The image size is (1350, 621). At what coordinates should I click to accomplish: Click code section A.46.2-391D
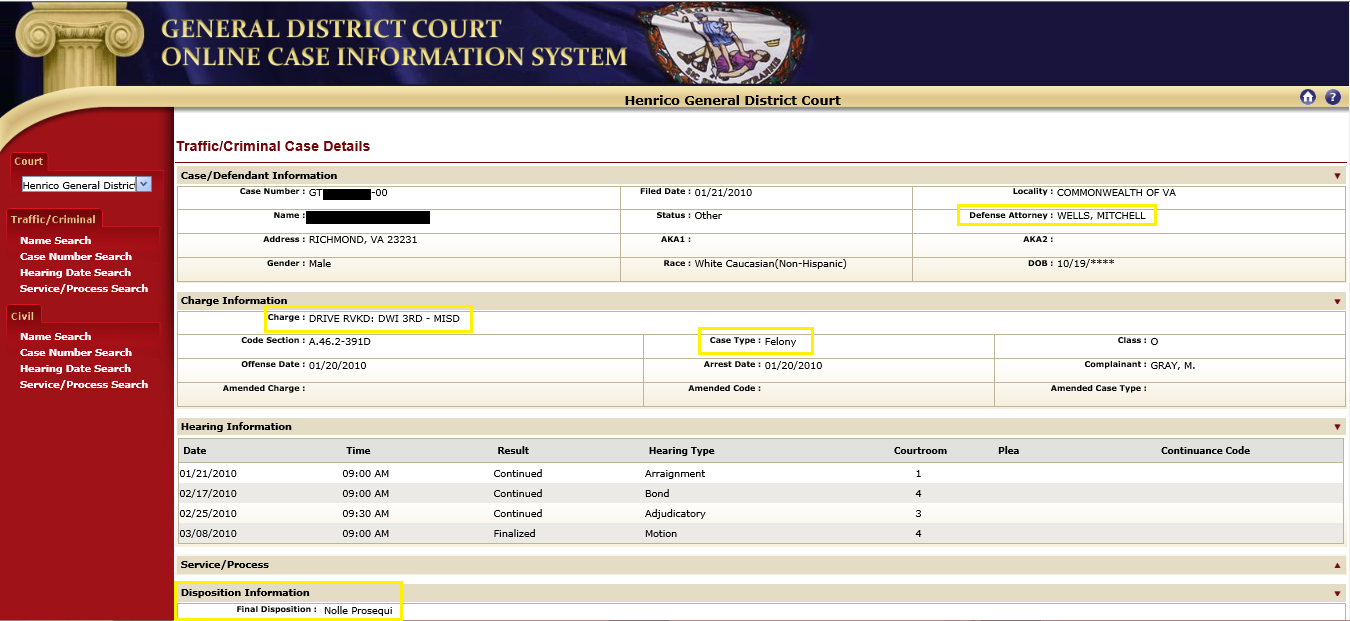pyautogui.click(x=340, y=342)
